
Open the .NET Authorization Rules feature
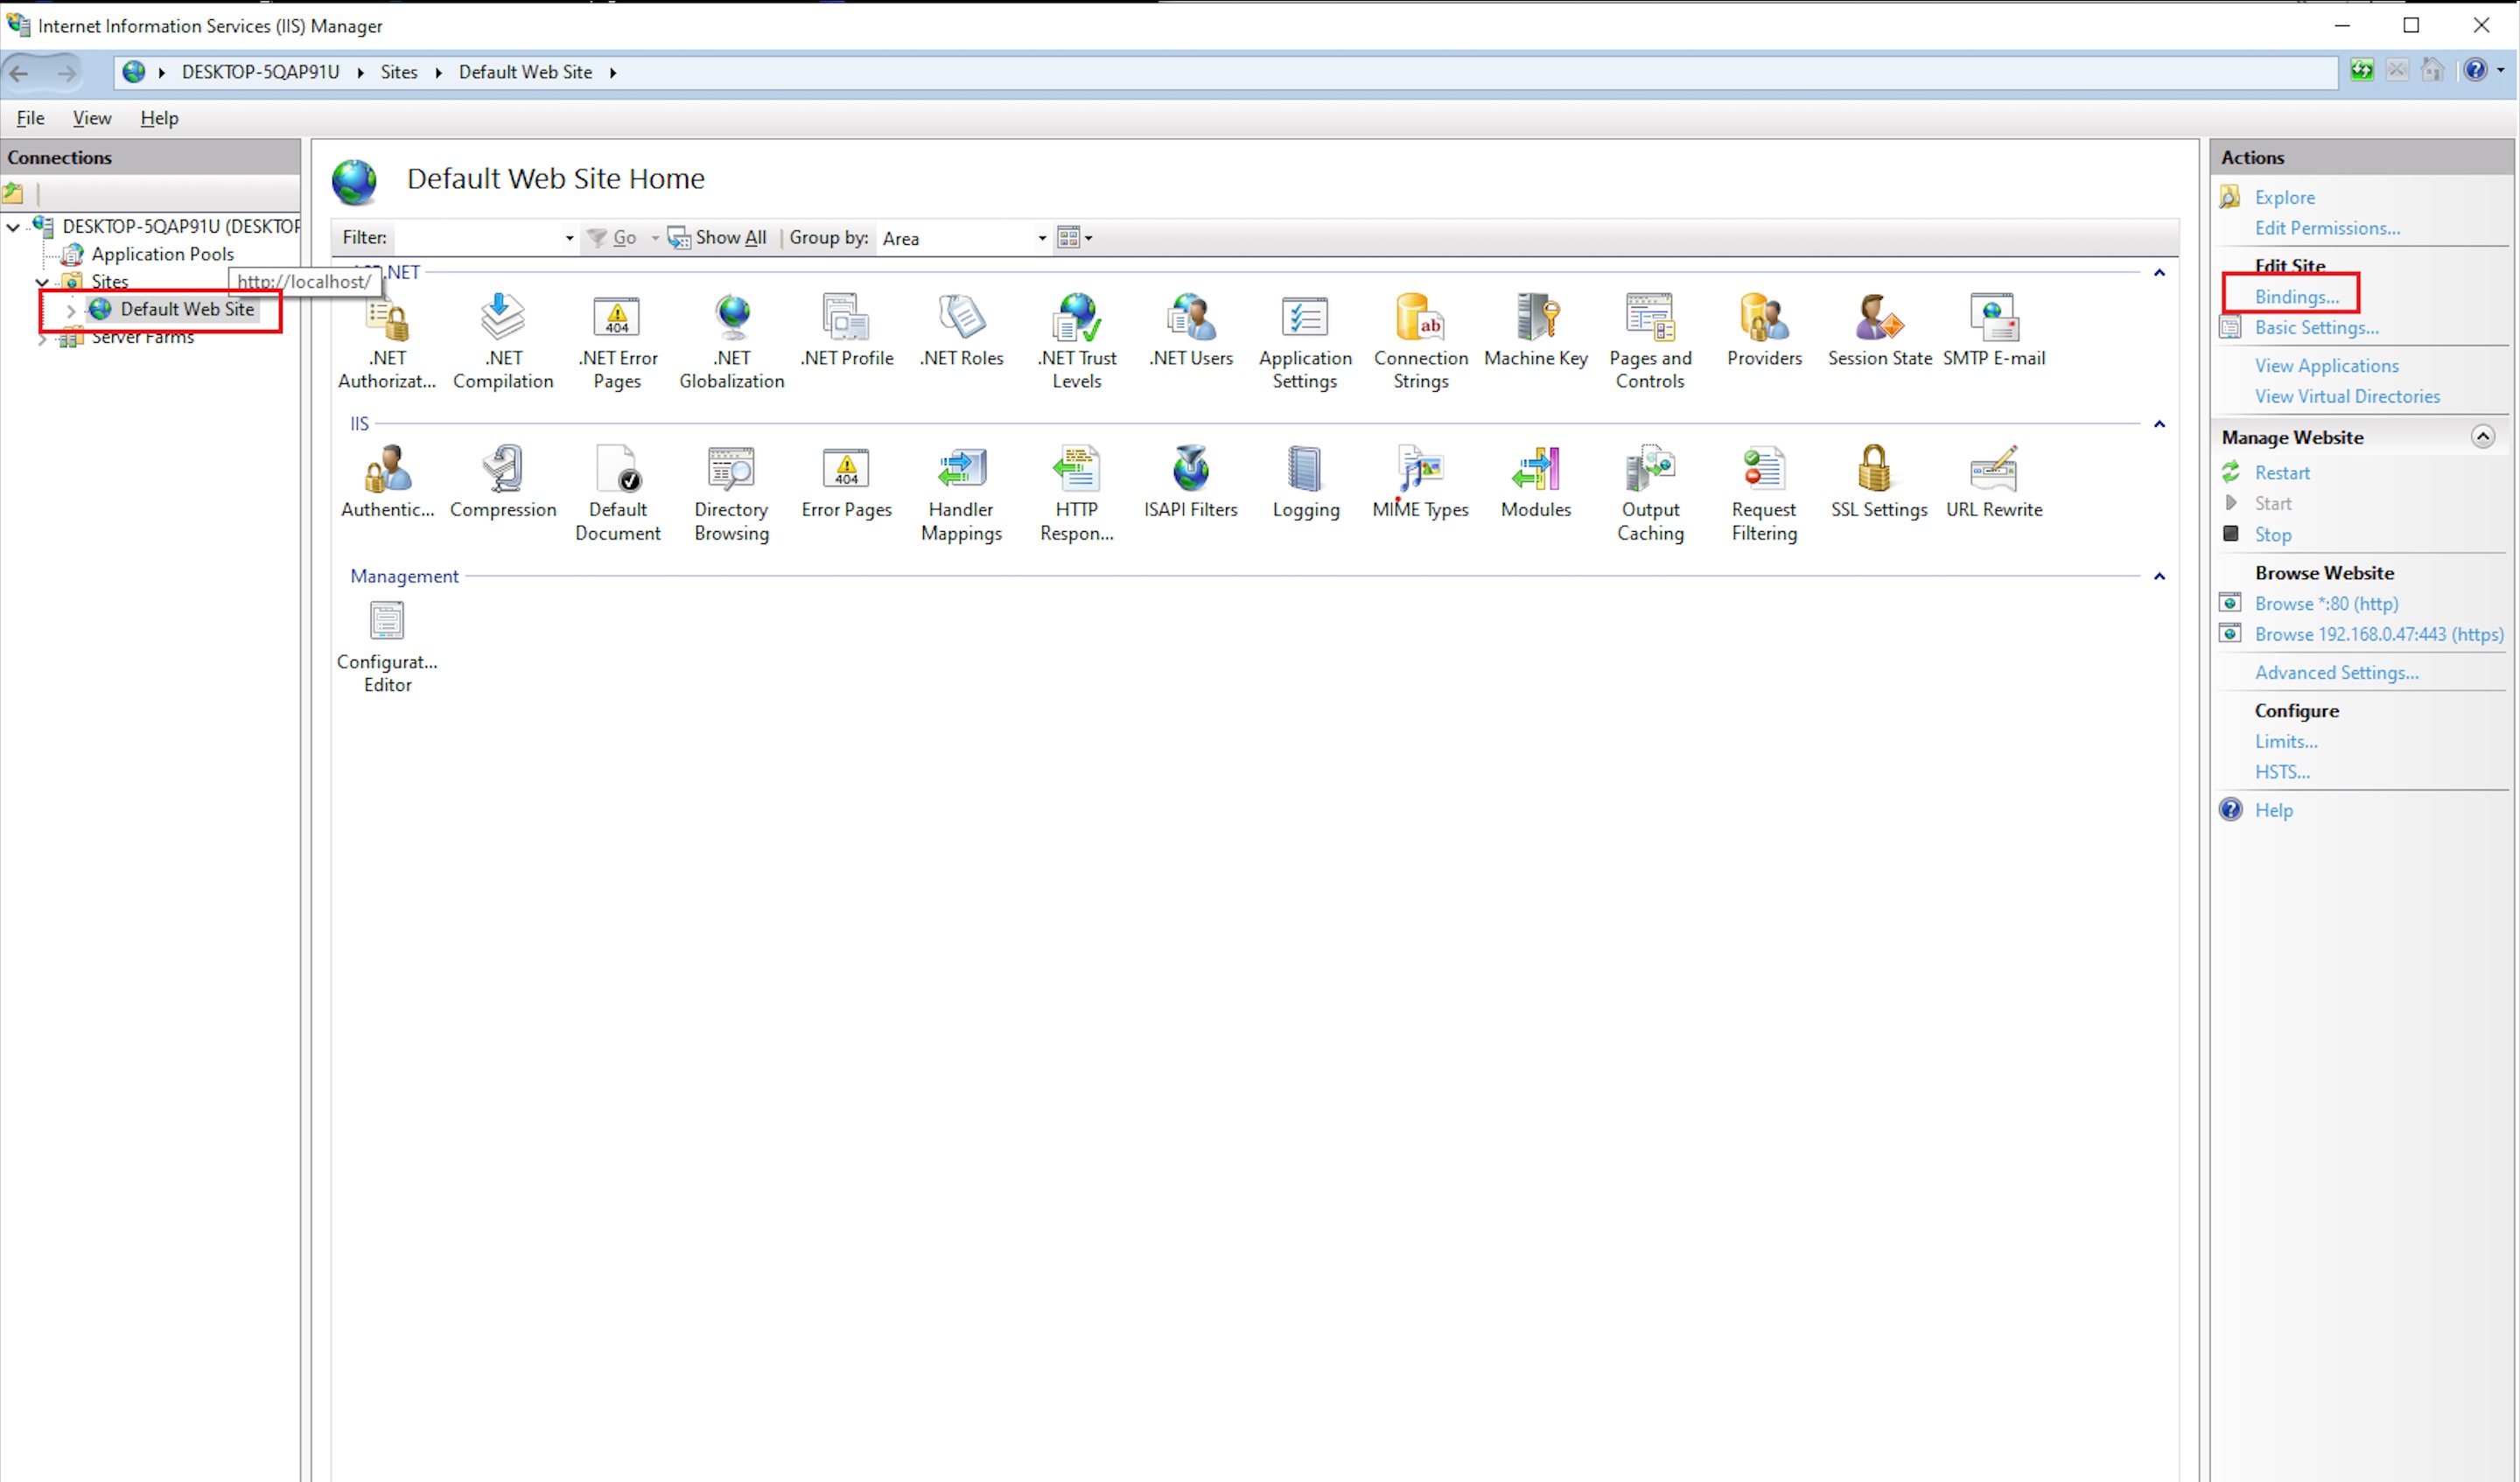click(387, 342)
